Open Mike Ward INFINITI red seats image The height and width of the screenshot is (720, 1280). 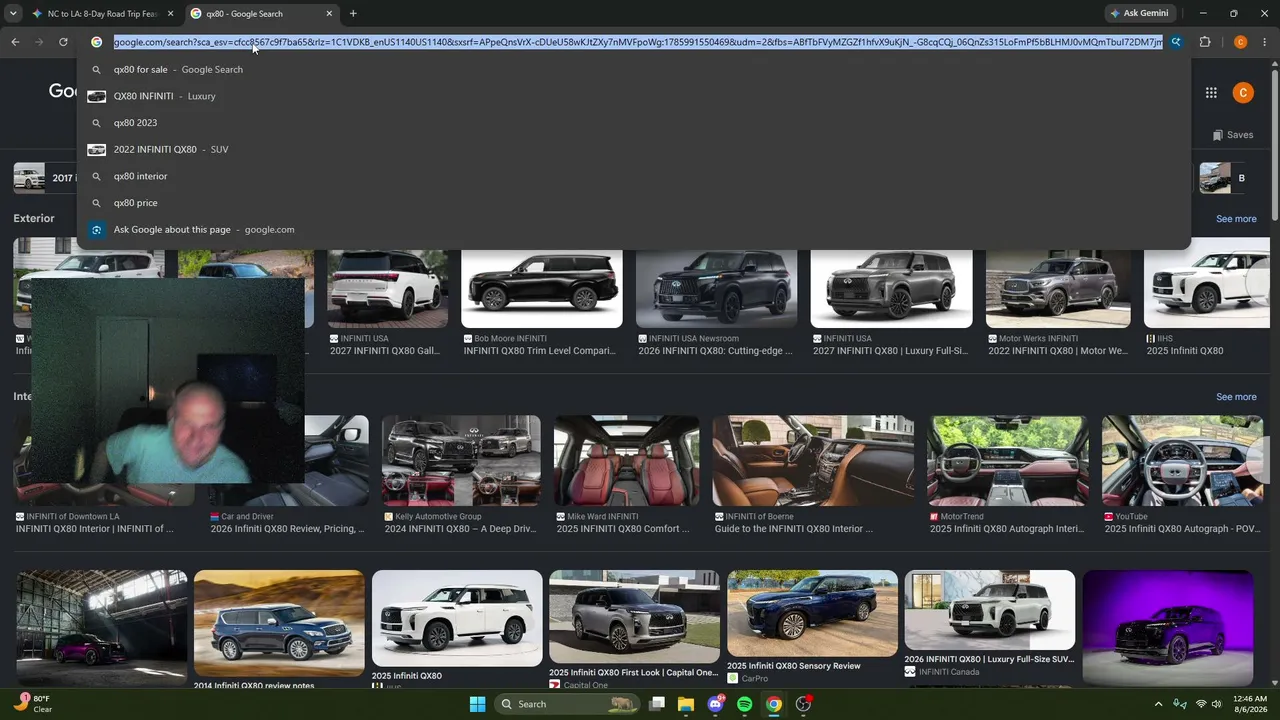[626, 461]
